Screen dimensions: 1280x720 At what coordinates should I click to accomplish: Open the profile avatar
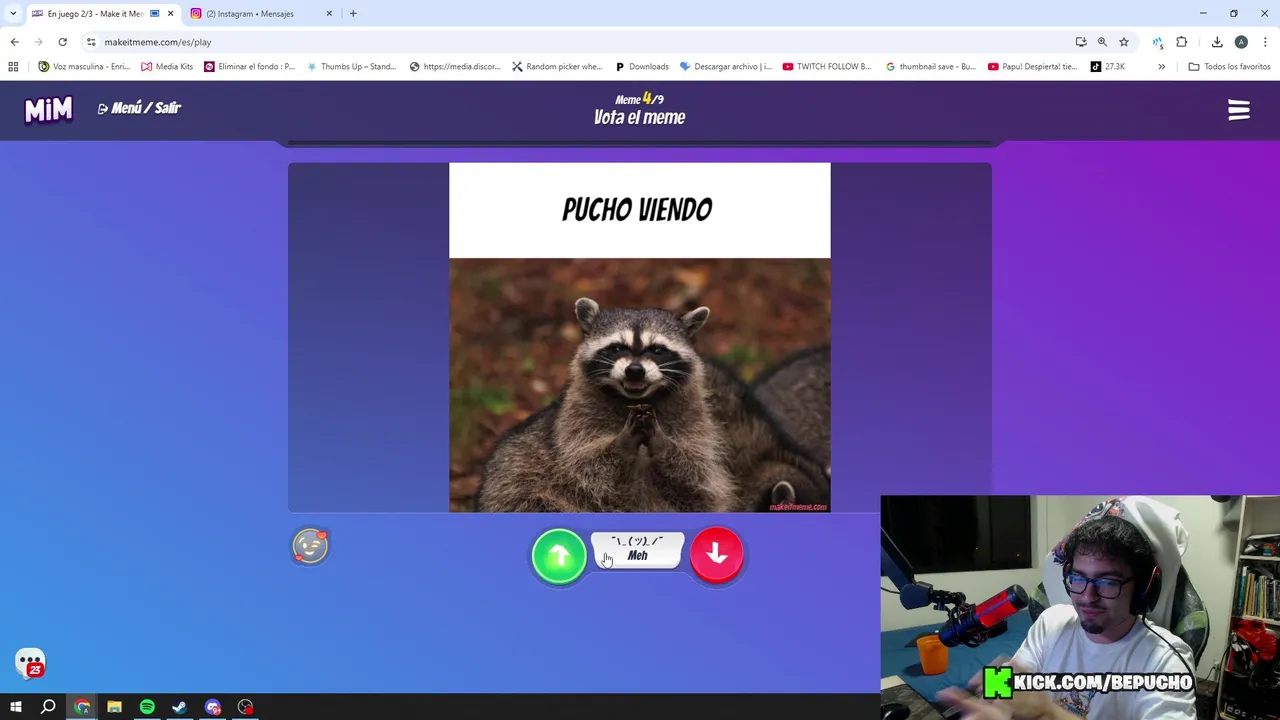[x=1241, y=42]
